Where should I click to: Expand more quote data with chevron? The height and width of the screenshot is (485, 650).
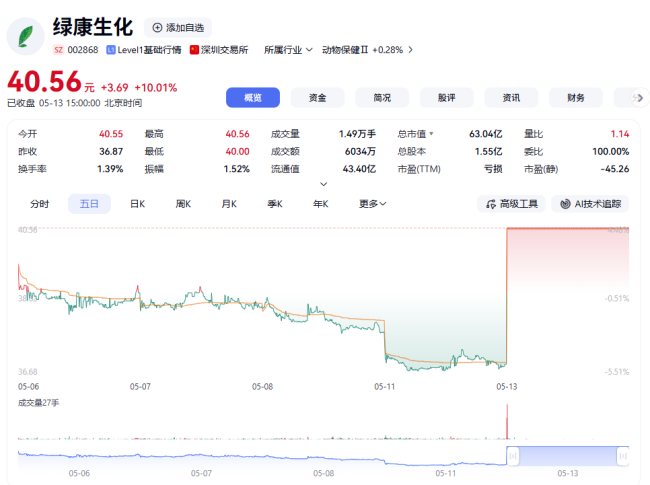pyautogui.click(x=324, y=184)
